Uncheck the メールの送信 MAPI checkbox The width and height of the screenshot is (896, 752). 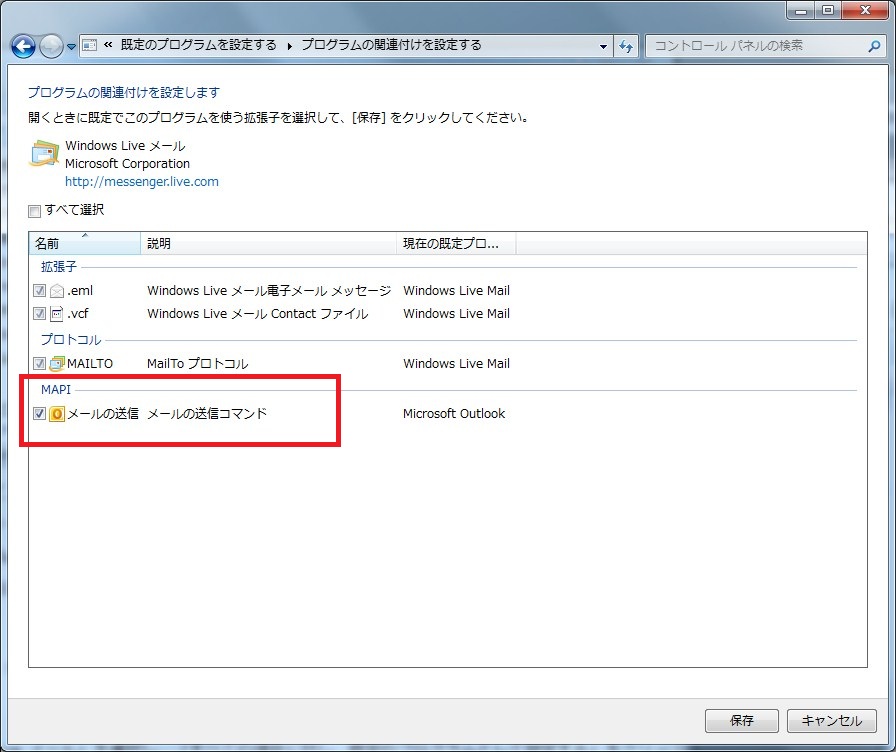point(39,414)
